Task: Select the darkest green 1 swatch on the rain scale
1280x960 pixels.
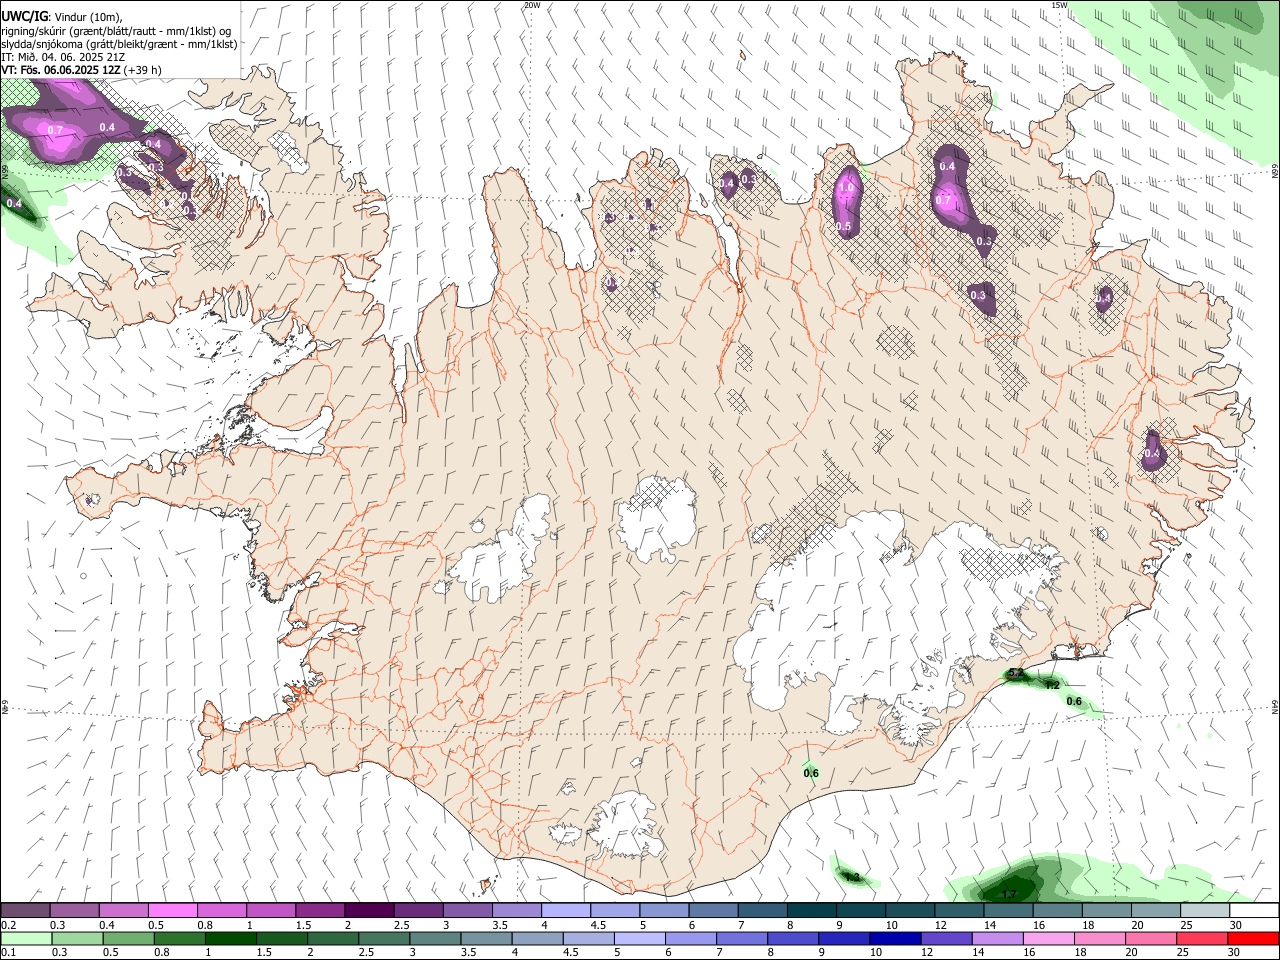Action: point(231,937)
